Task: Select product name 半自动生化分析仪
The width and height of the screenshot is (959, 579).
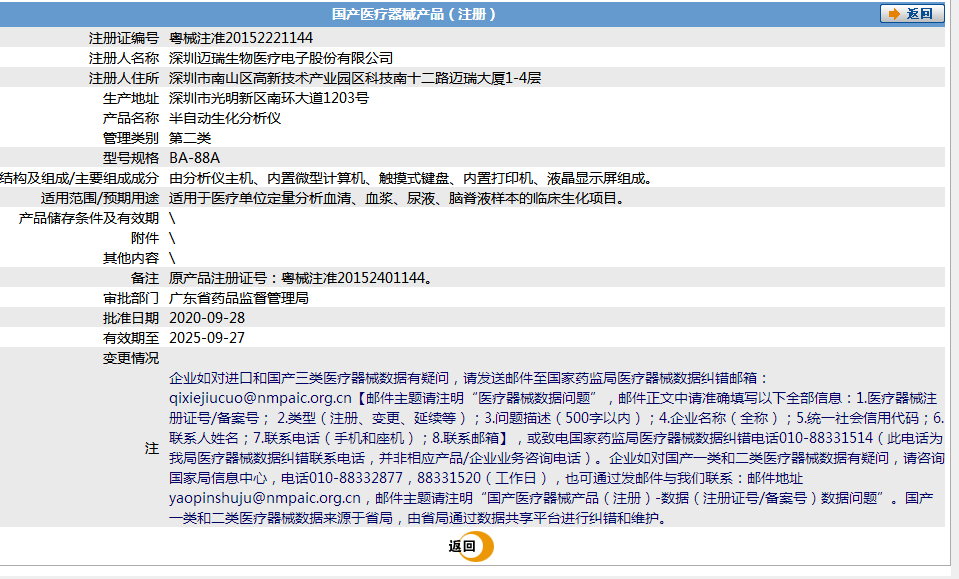Action: (224, 118)
